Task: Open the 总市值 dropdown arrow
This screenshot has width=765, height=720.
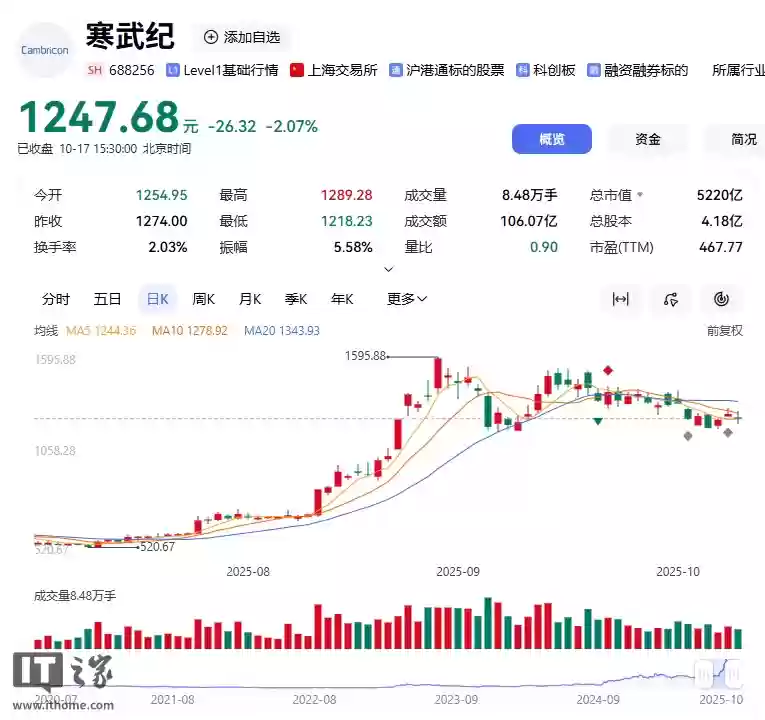Action: click(640, 195)
